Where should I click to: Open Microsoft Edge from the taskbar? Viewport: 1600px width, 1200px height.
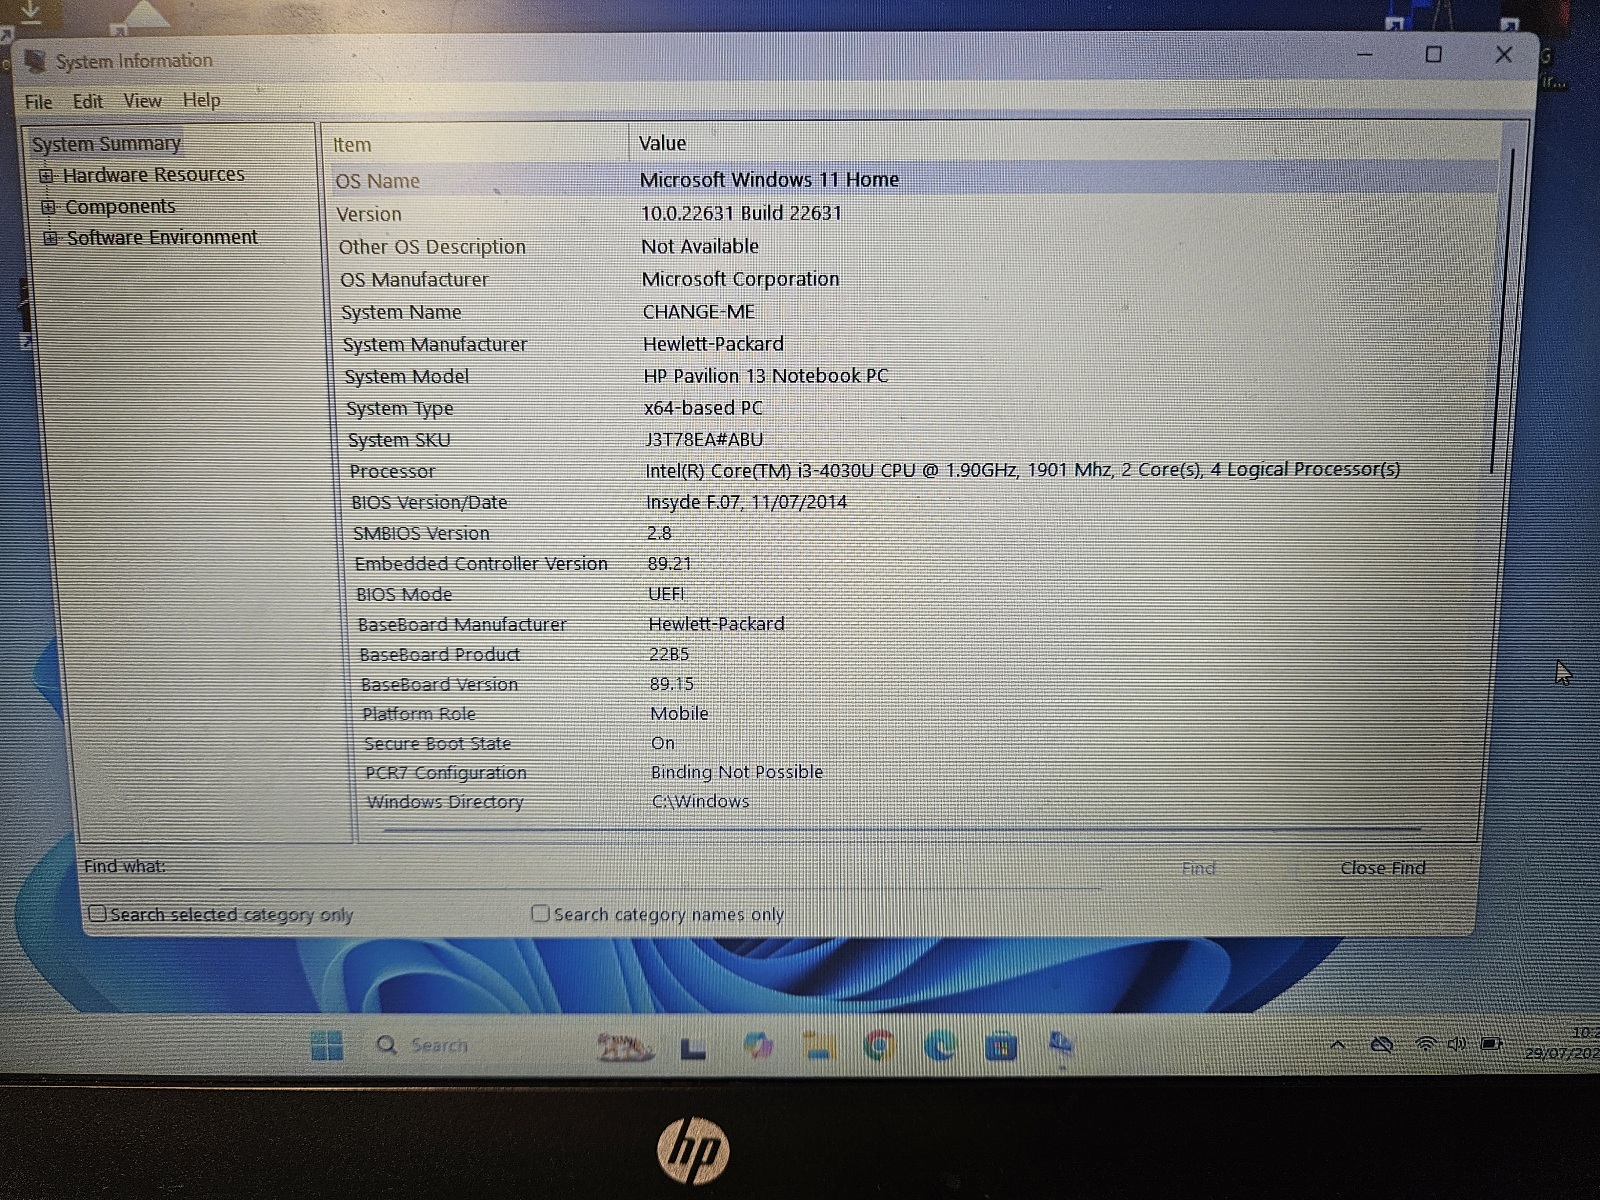click(x=939, y=1046)
